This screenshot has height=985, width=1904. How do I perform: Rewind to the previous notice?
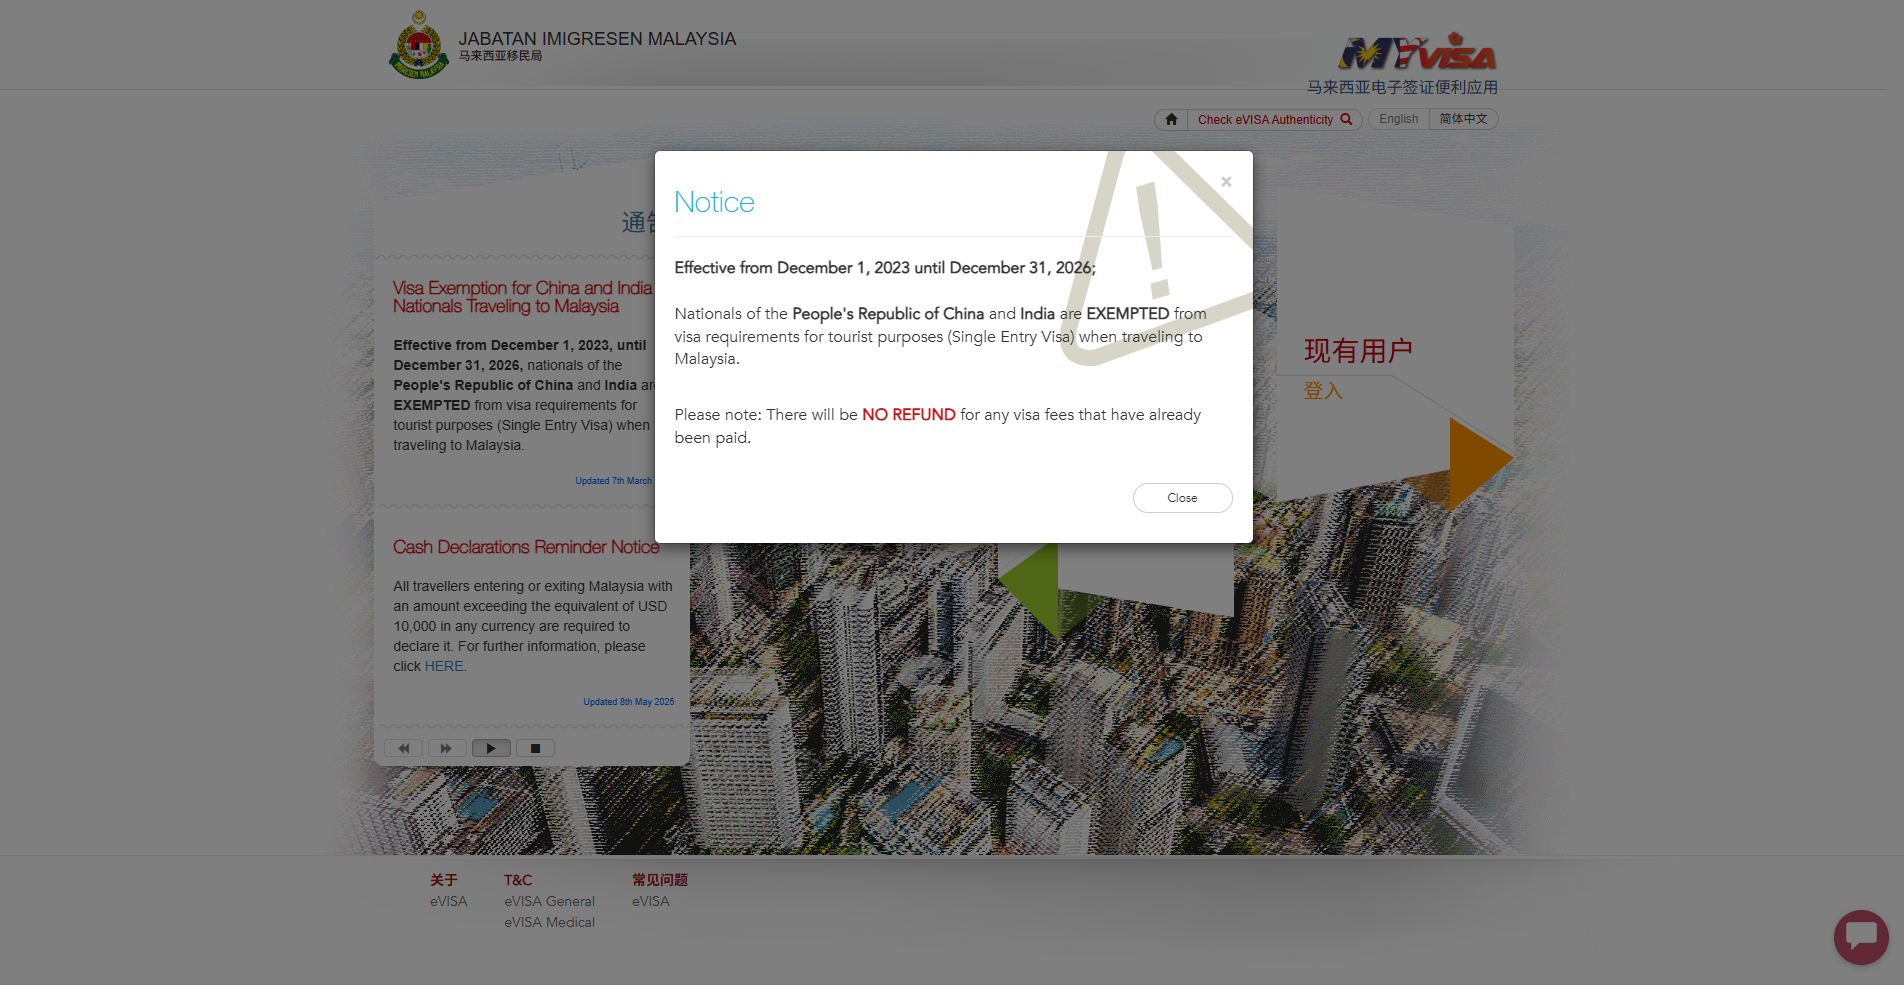tap(403, 748)
